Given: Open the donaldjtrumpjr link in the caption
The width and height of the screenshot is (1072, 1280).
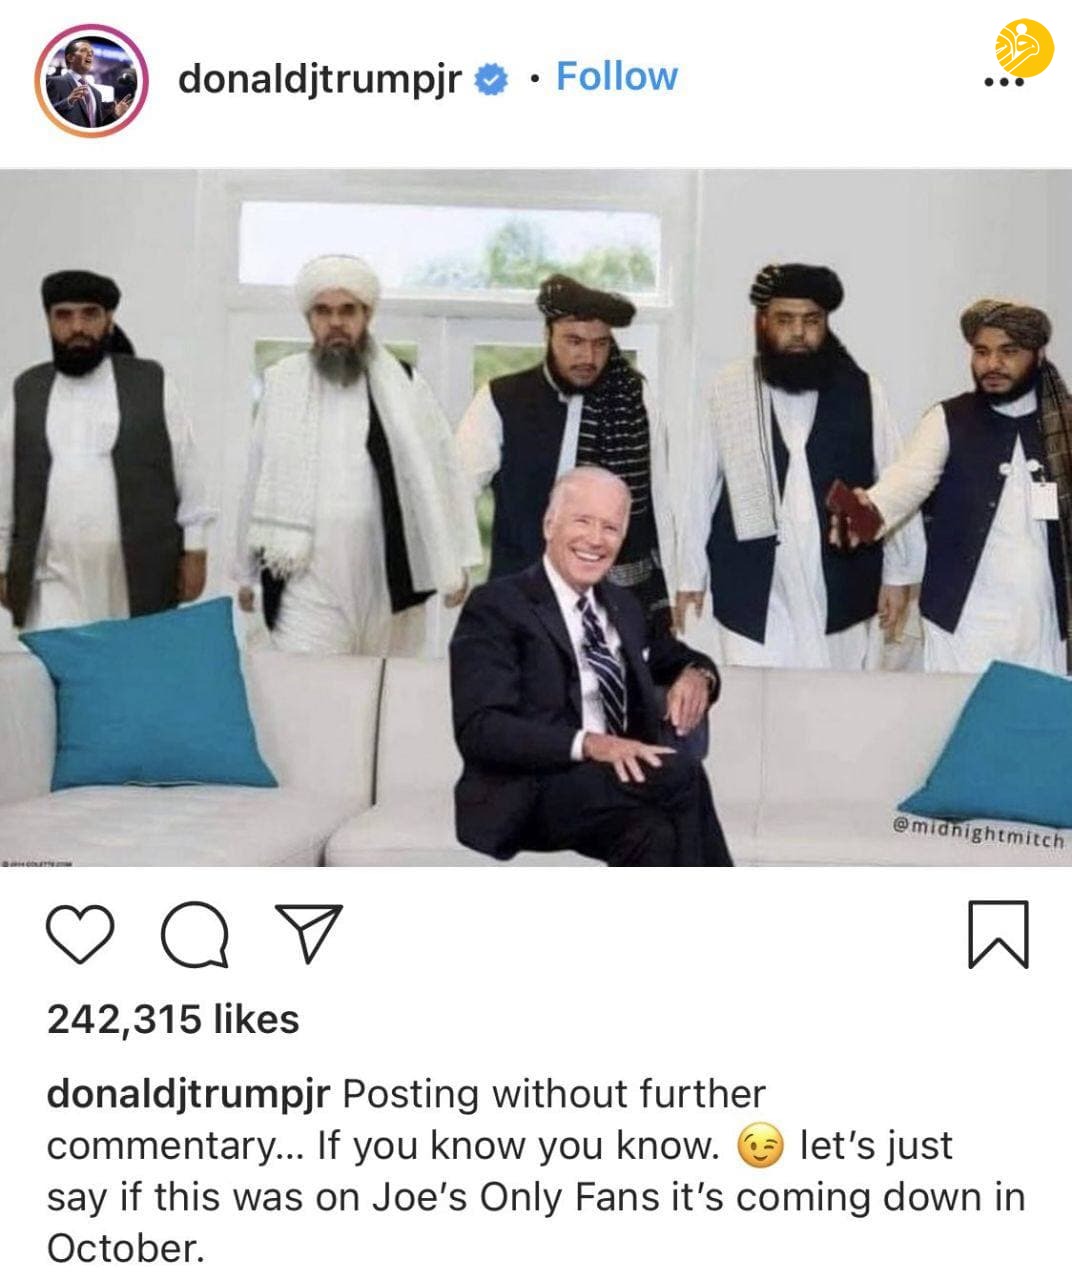Looking at the screenshot, I should [188, 1094].
